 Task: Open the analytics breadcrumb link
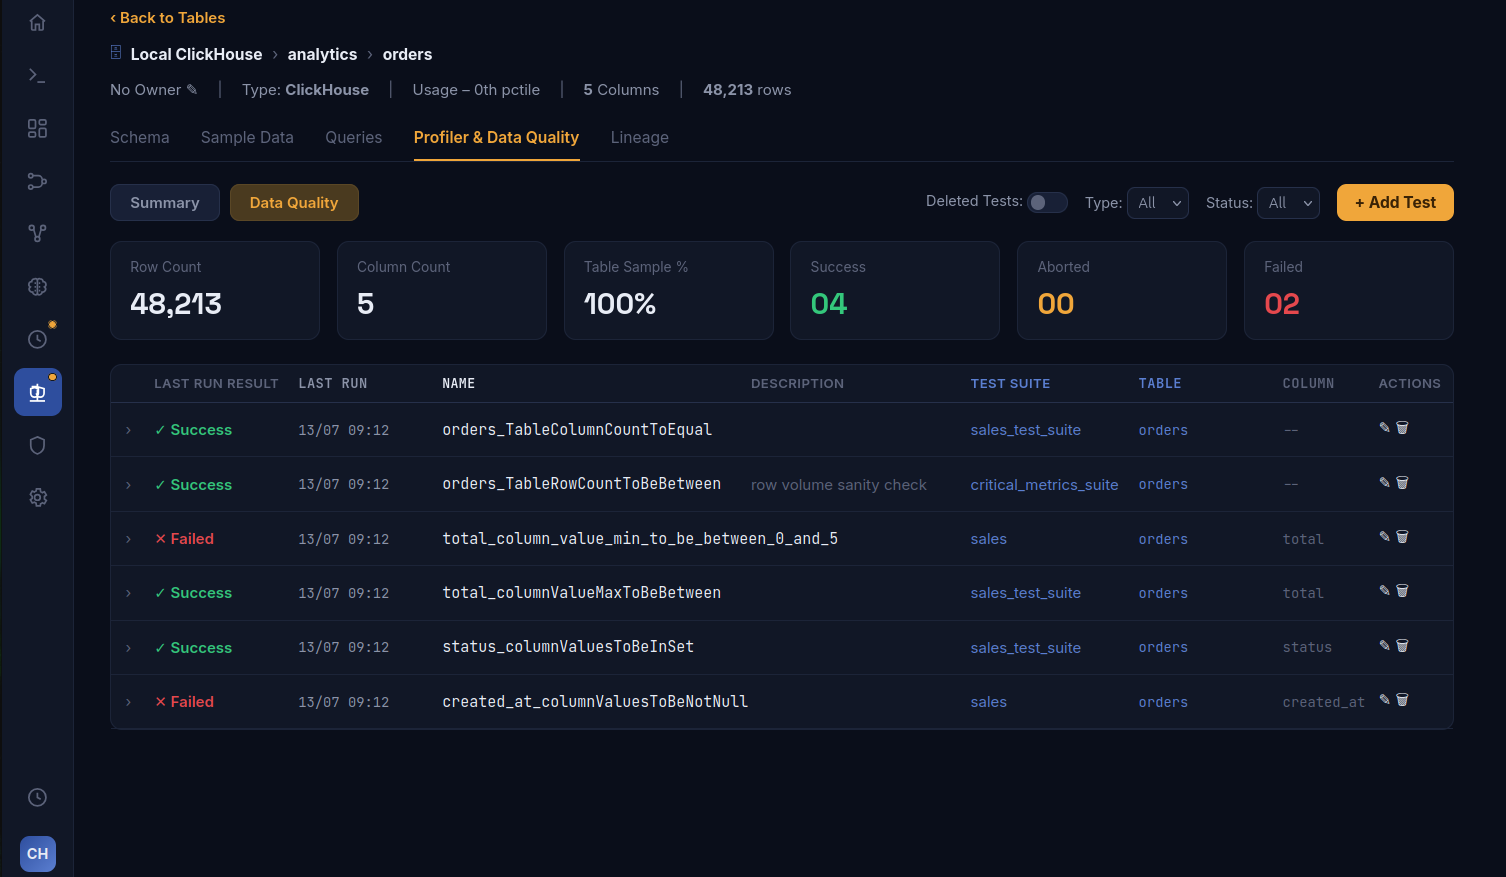(322, 55)
